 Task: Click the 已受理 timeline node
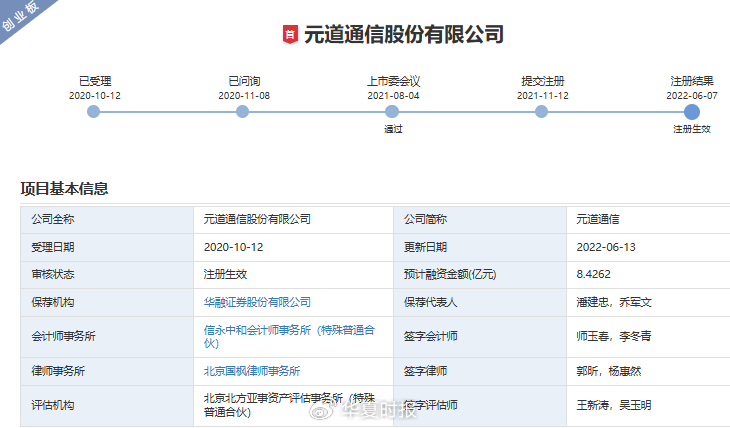click(x=94, y=112)
